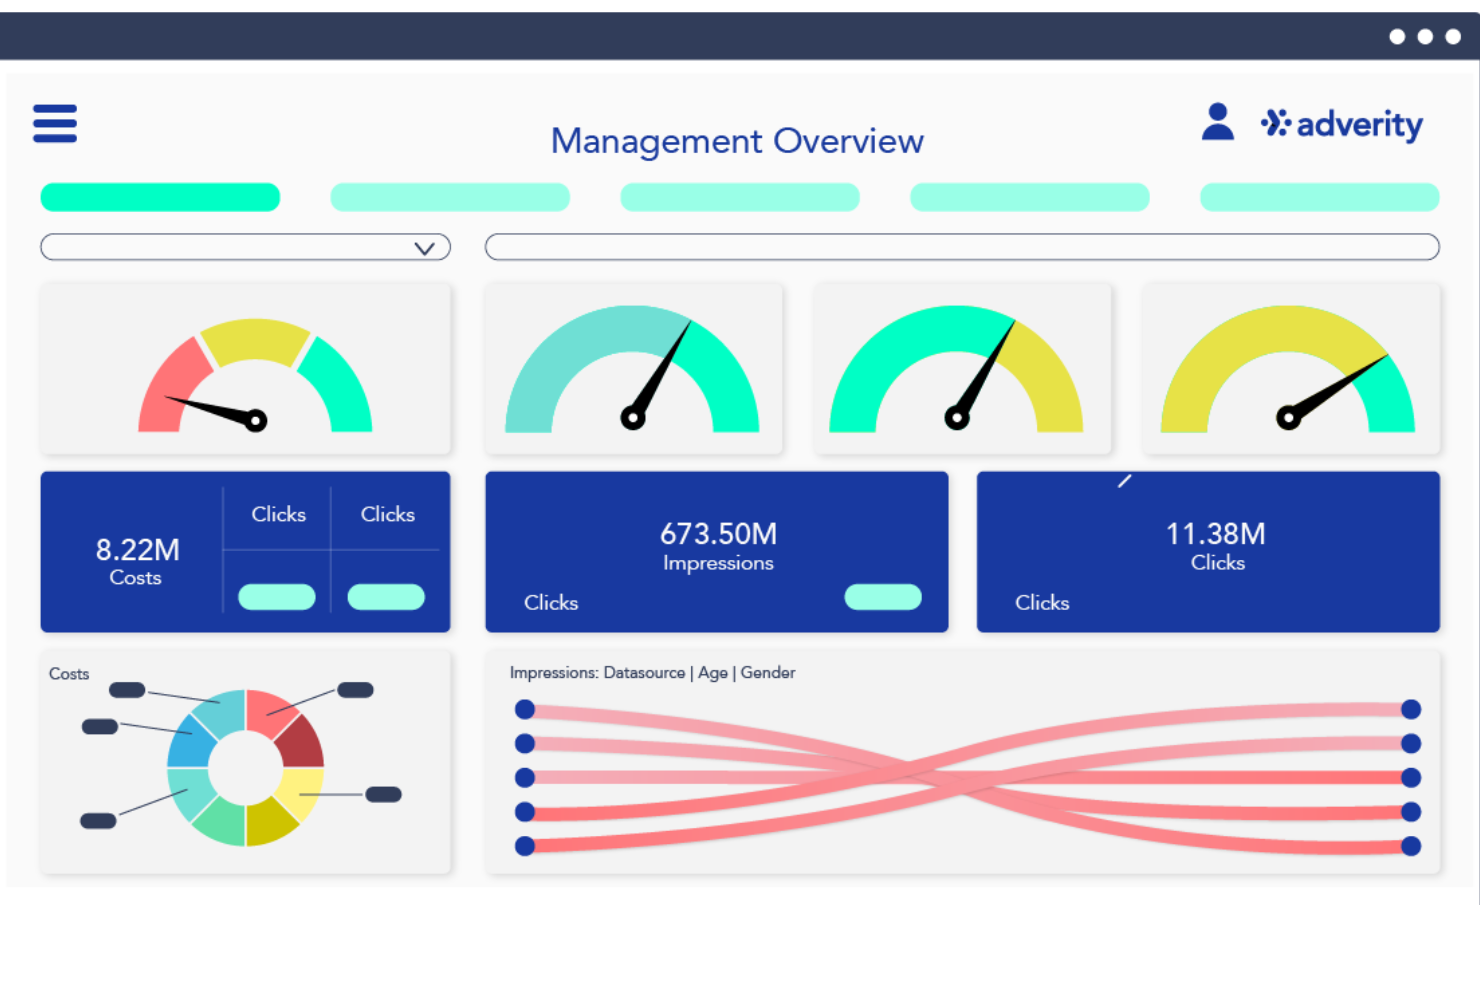Expand the dropdown chevron below tabs
This screenshot has width=1480, height=987.
click(x=424, y=248)
